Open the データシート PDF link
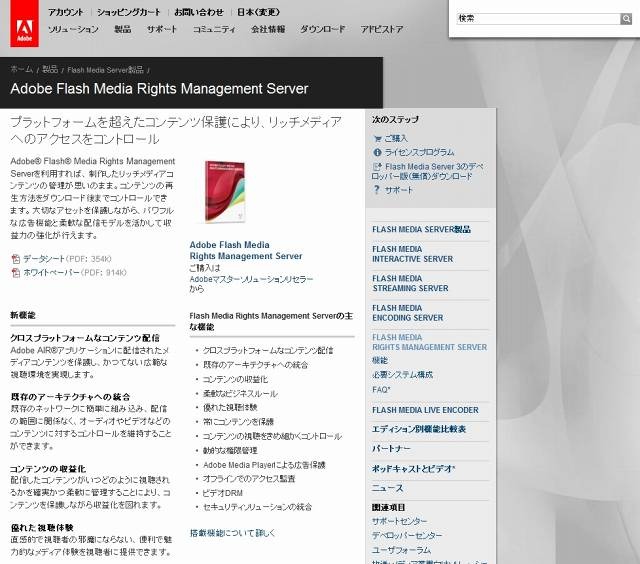 (x=44, y=259)
